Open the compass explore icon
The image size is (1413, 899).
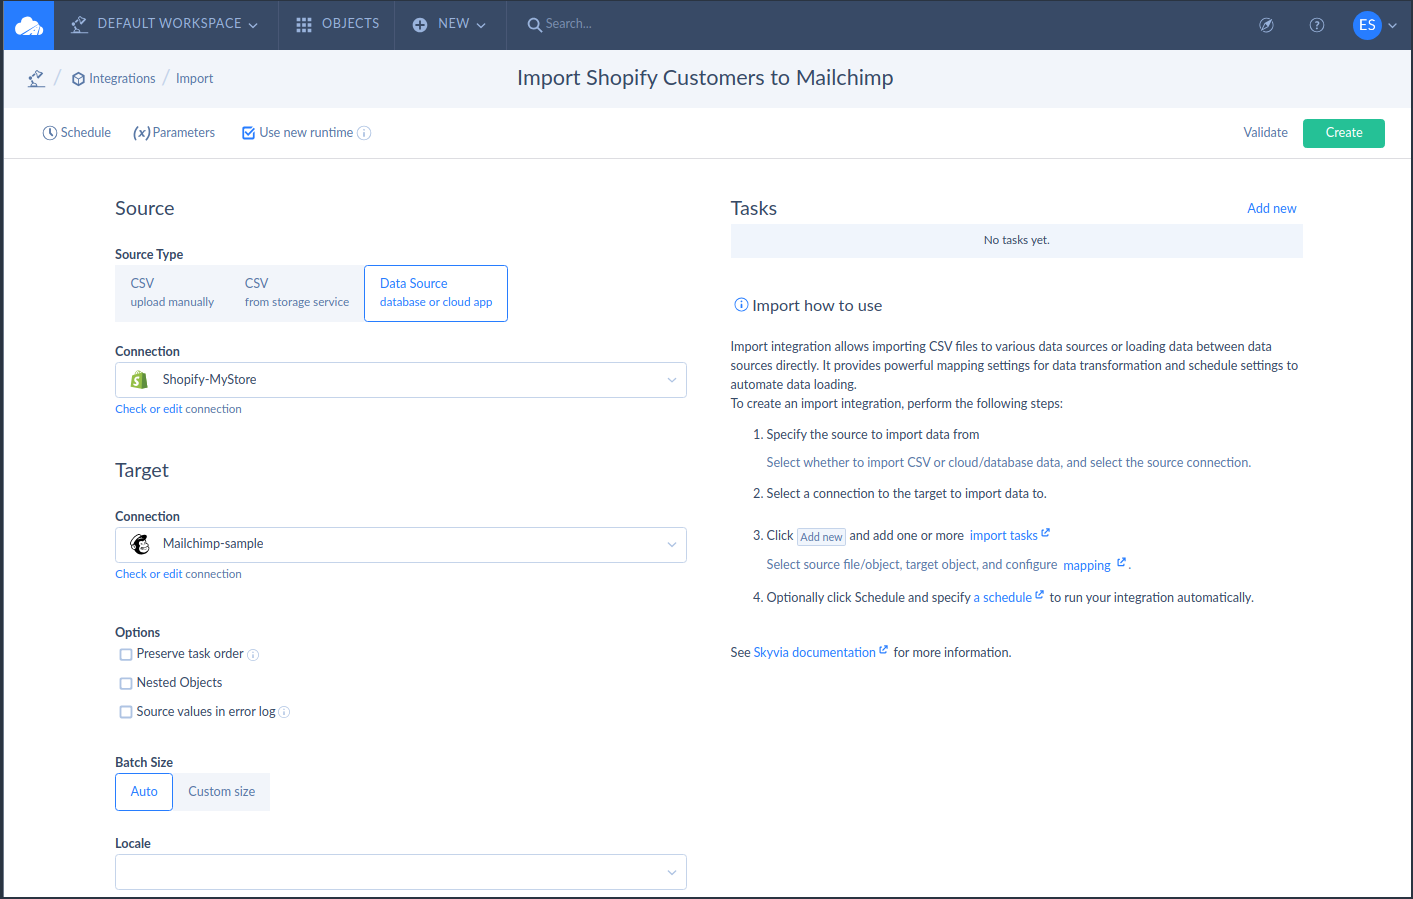pos(1266,25)
